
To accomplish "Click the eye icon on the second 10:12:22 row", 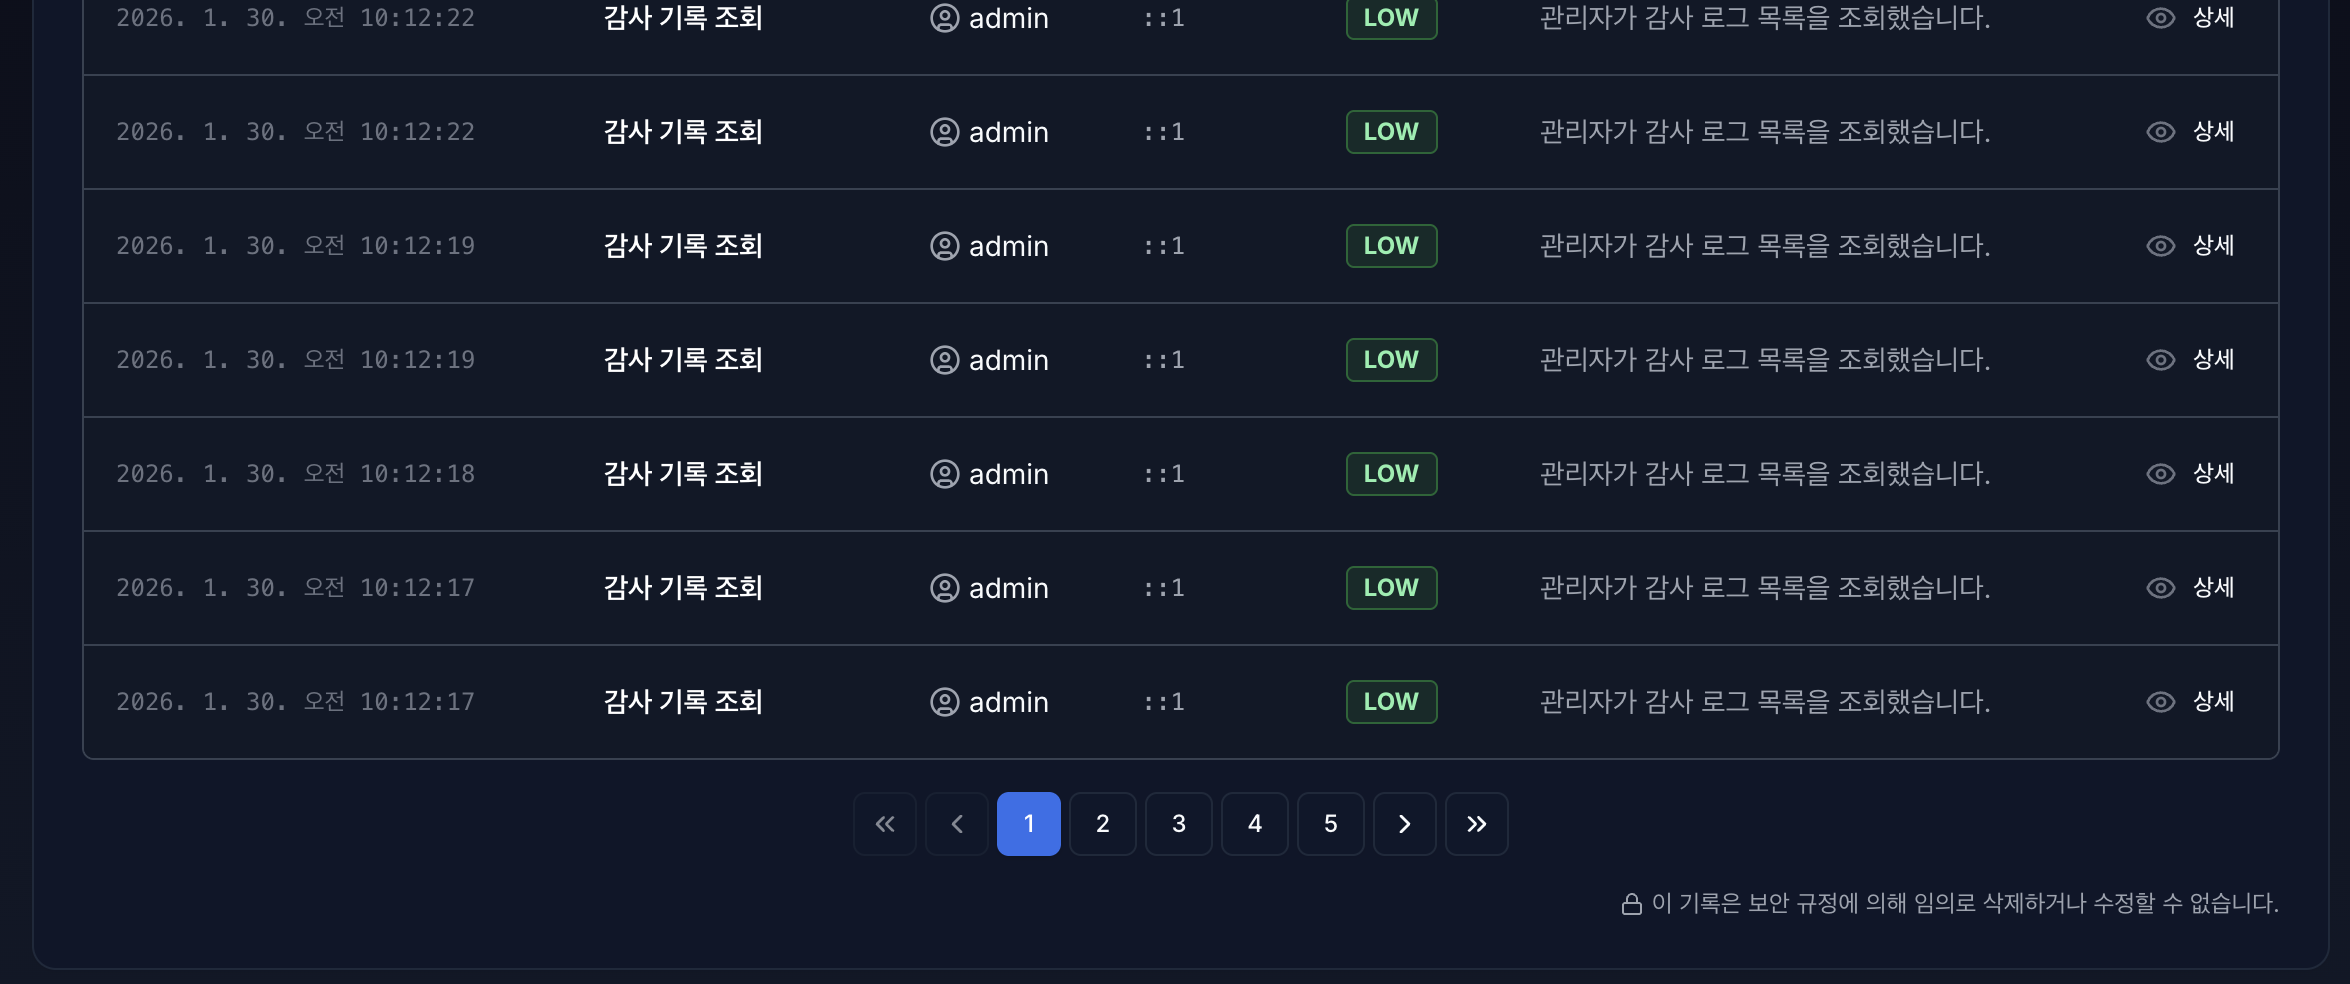I will (2161, 131).
